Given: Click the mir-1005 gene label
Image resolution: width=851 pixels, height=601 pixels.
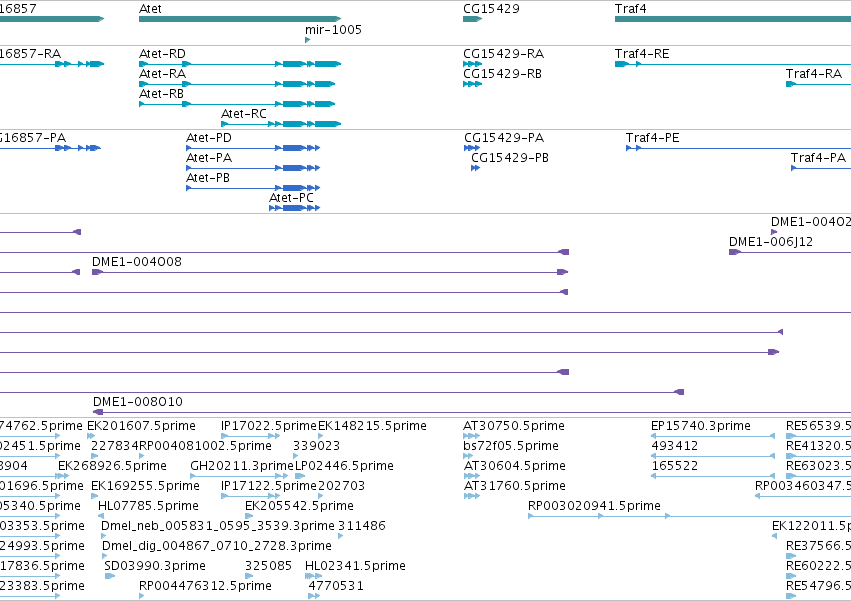Looking at the screenshot, I should [333, 29].
